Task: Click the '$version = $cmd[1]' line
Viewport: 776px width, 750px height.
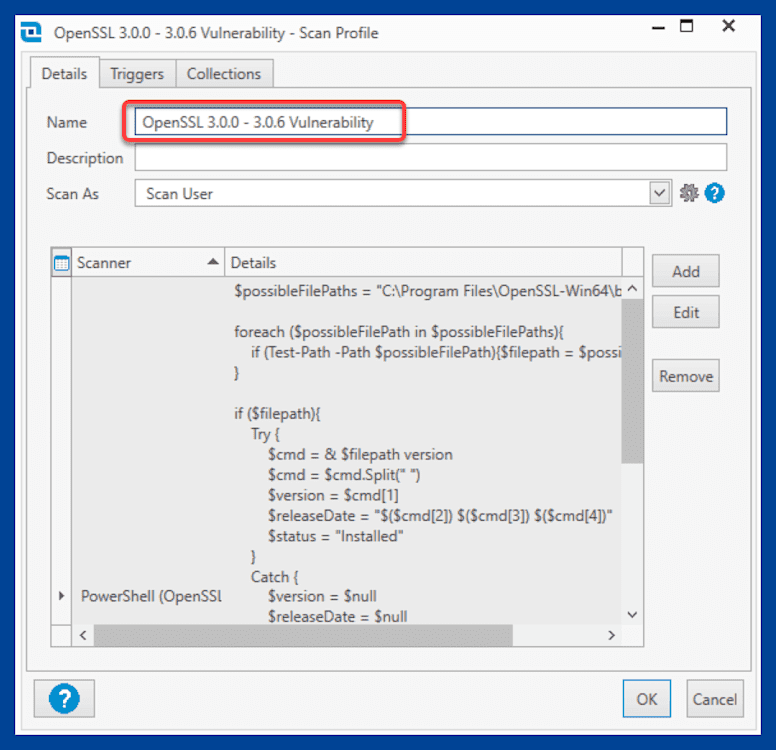Action: click(333, 495)
